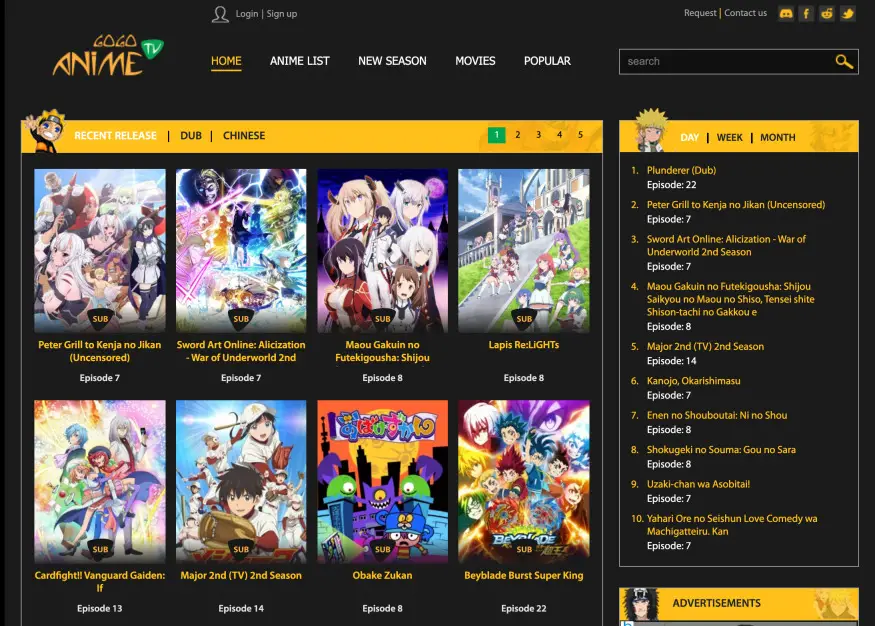The height and width of the screenshot is (626, 875).
Task: Open the Lapis Re:LiGHTs title link
Action: (523, 345)
